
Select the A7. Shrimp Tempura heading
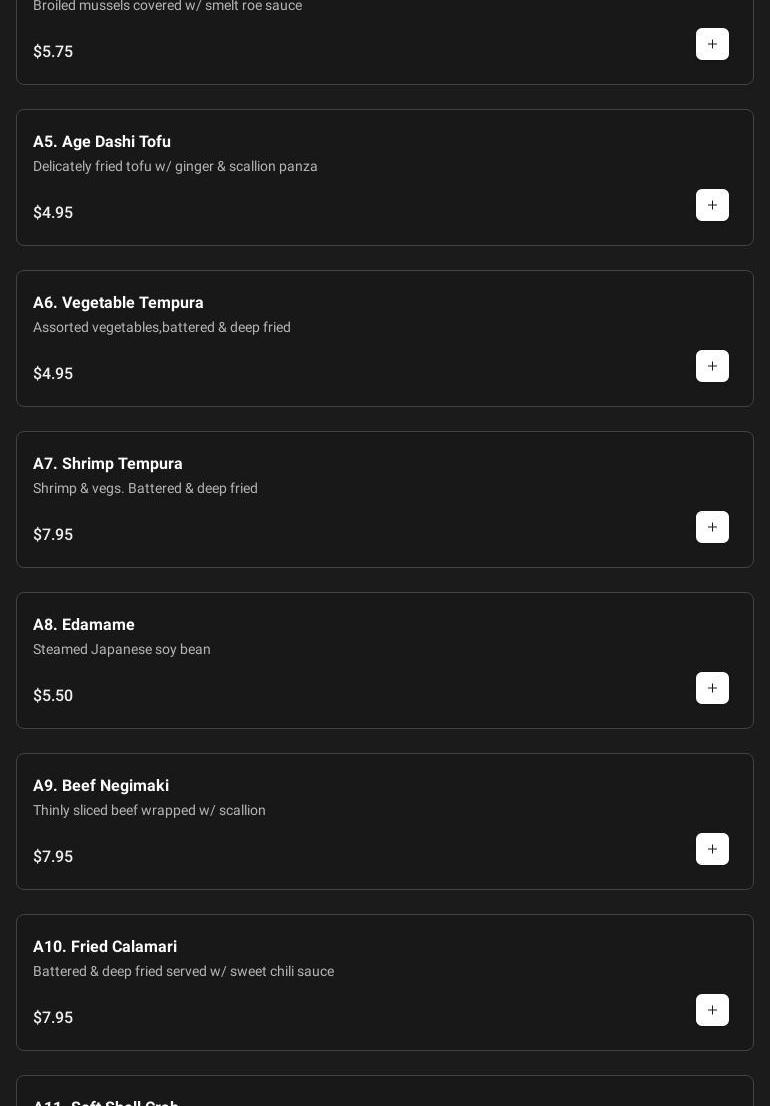(108, 464)
